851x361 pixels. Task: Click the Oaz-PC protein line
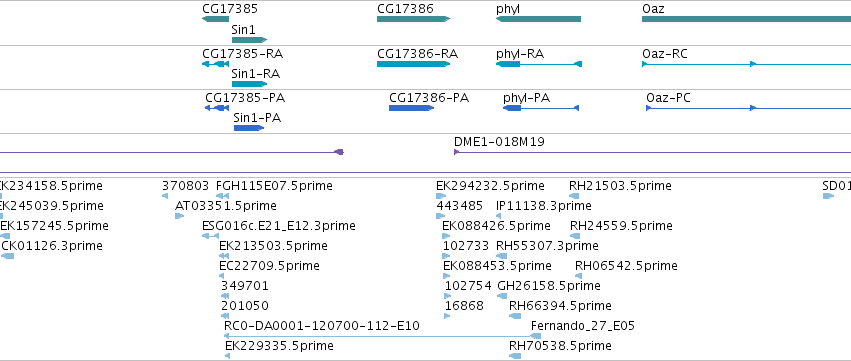tap(748, 108)
